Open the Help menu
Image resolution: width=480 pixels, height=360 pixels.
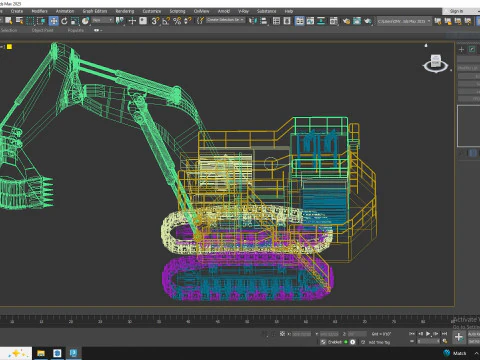[289, 11]
